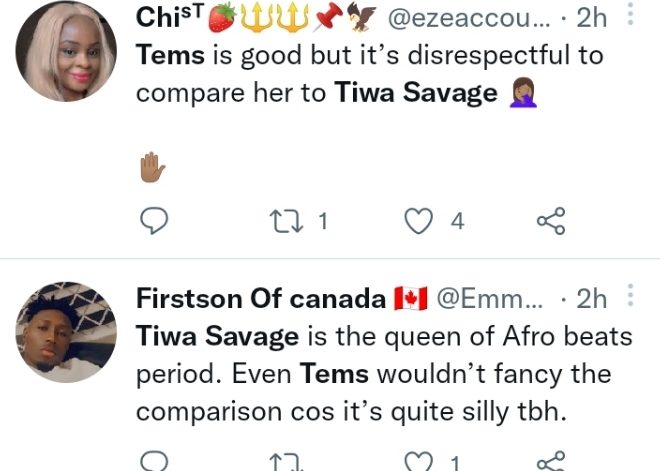View retweet count on Chi's tweet
The height and width of the screenshot is (471, 660).
click(322, 221)
